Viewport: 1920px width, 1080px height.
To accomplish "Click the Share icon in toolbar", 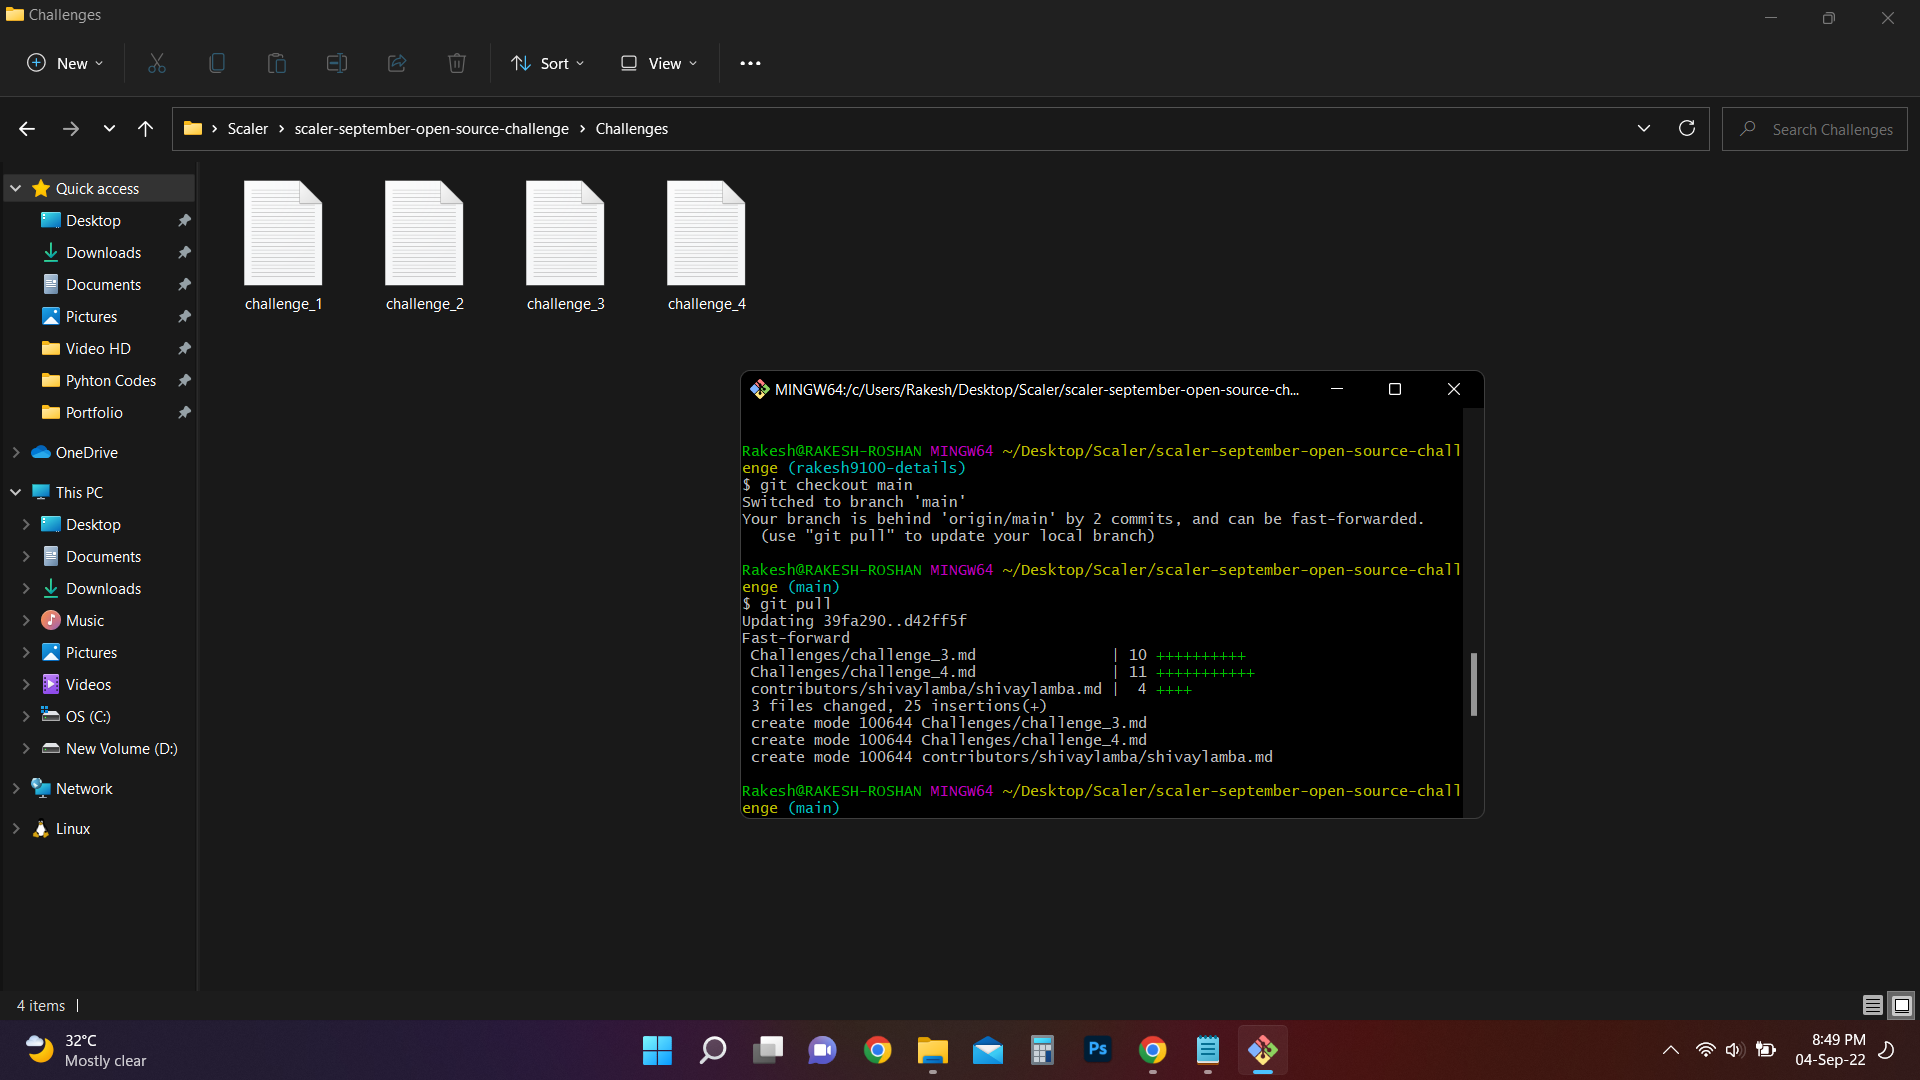I will click(397, 63).
